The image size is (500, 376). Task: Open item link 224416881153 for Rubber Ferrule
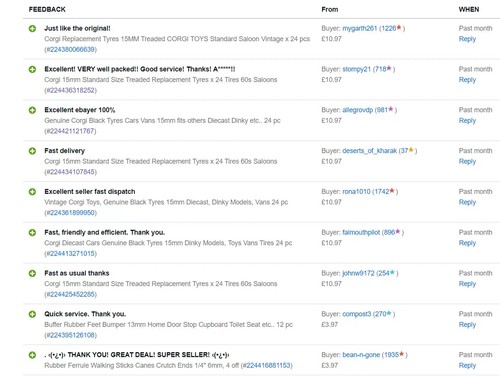(x=266, y=365)
